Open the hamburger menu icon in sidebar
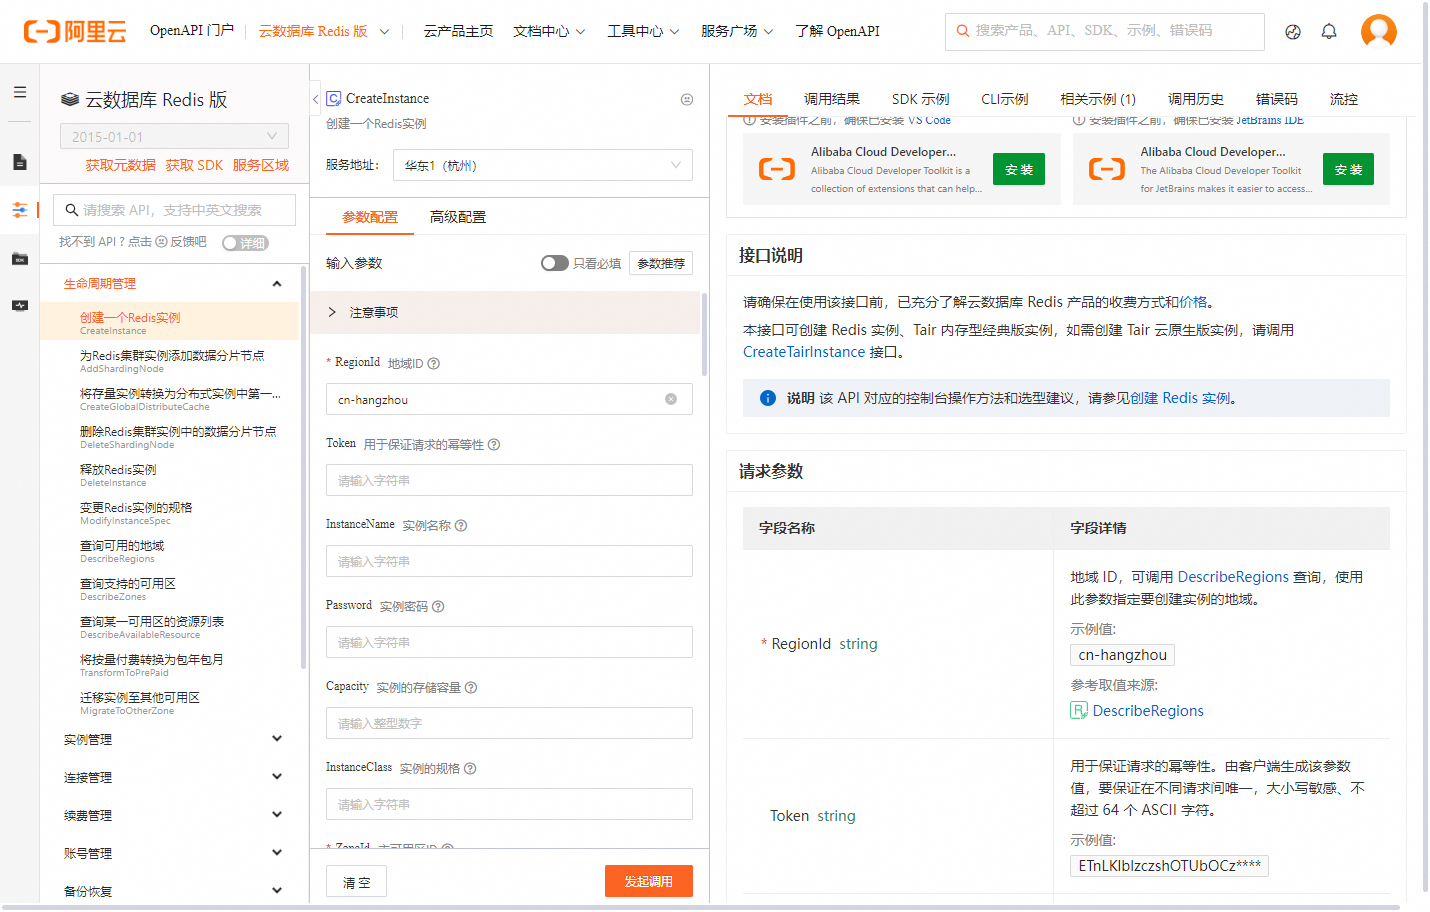The image size is (1430, 912). (x=20, y=92)
